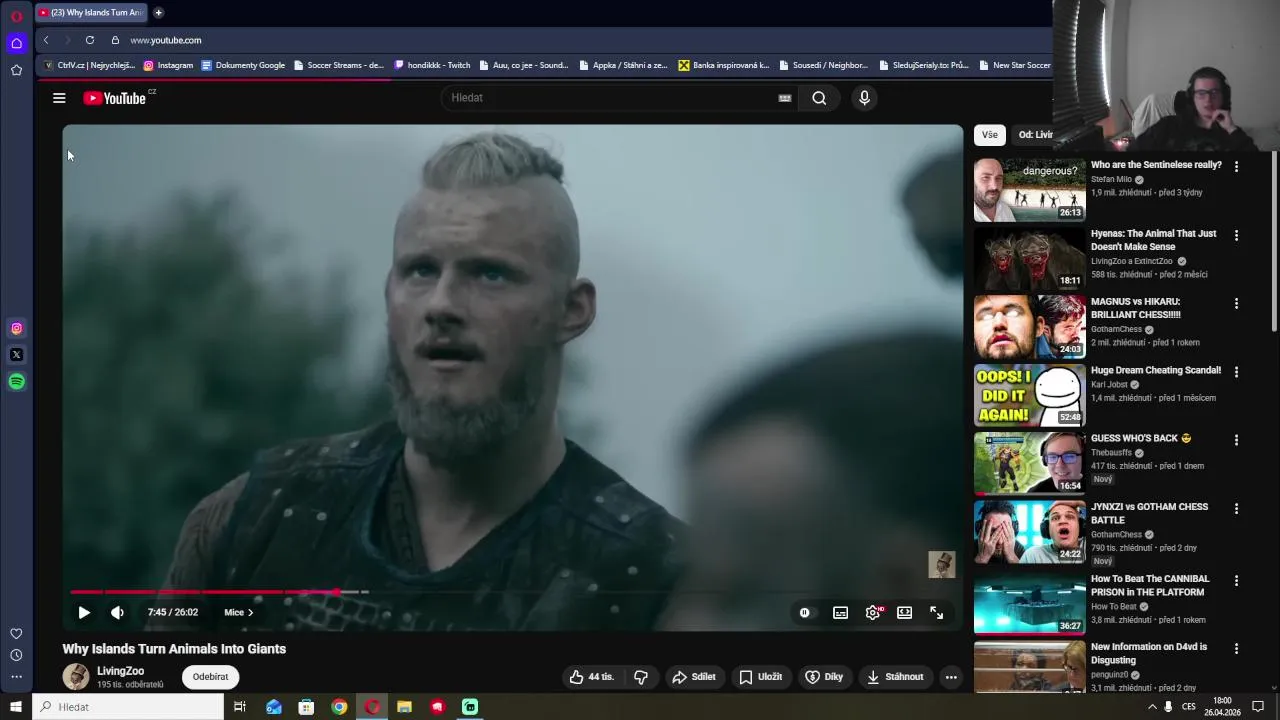Go to the YouTube home logo
The height and width of the screenshot is (720, 1280).
[114, 98]
